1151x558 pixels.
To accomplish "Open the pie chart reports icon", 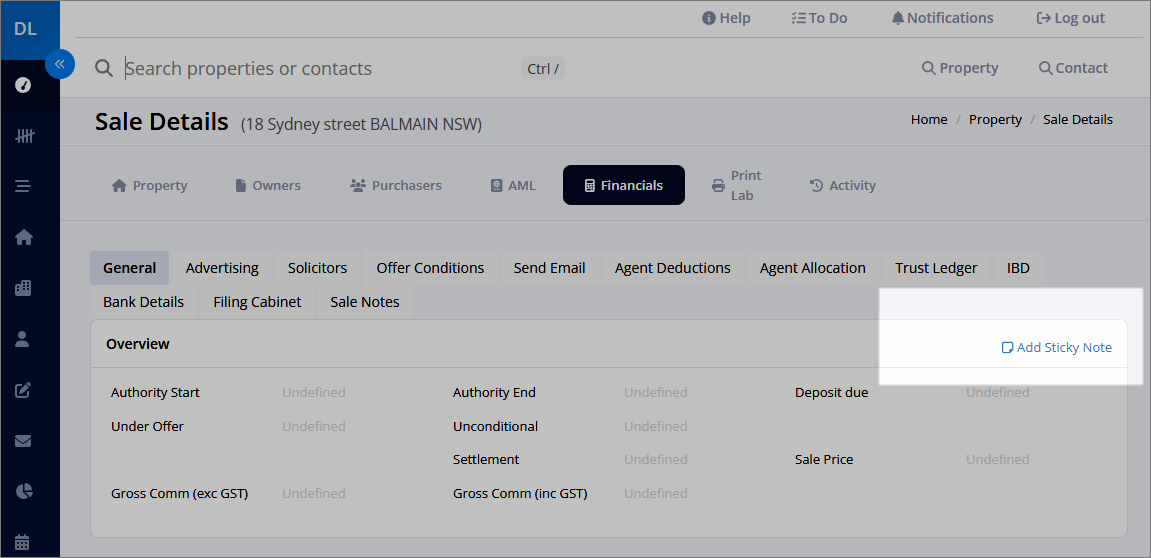I will [23, 491].
